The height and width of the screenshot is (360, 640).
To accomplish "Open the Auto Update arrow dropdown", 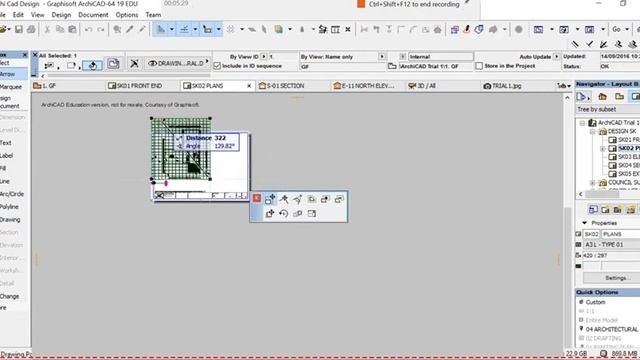I will tap(556, 57).
